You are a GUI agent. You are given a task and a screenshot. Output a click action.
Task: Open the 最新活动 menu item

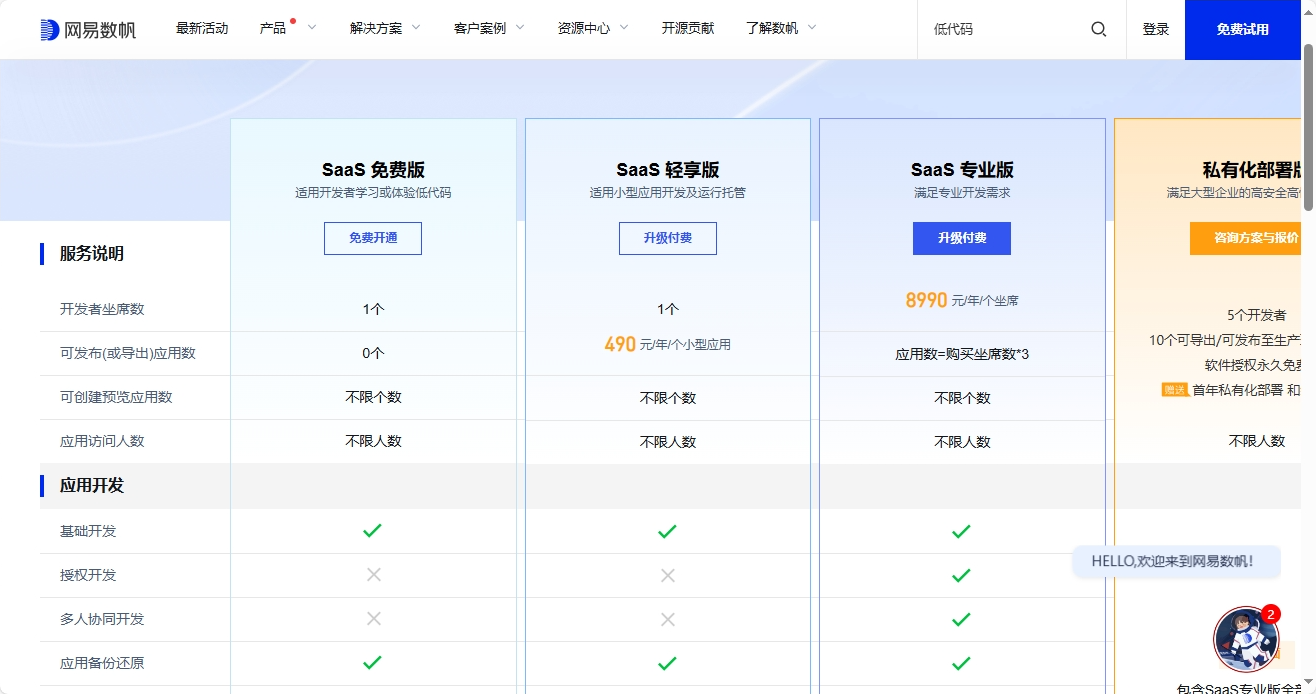tap(202, 29)
